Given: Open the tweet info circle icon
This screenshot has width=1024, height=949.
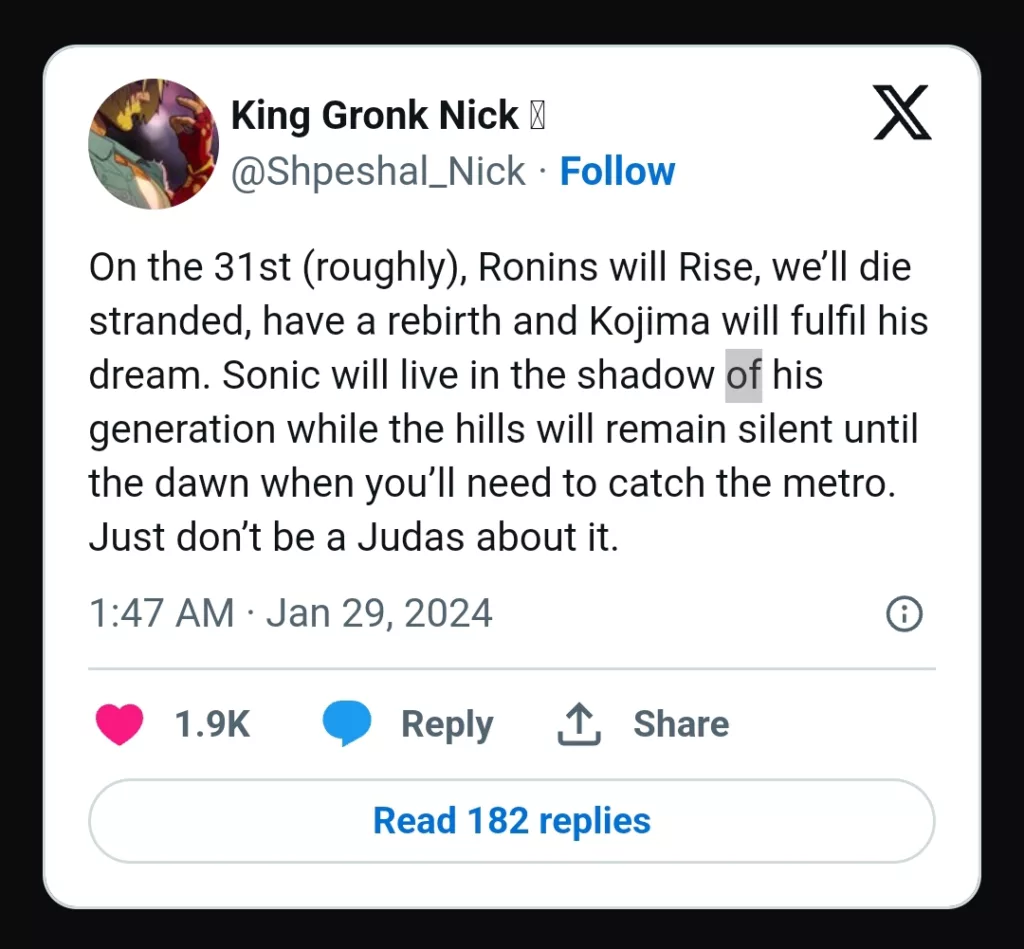Looking at the screenshot, I should click(904, 614).
